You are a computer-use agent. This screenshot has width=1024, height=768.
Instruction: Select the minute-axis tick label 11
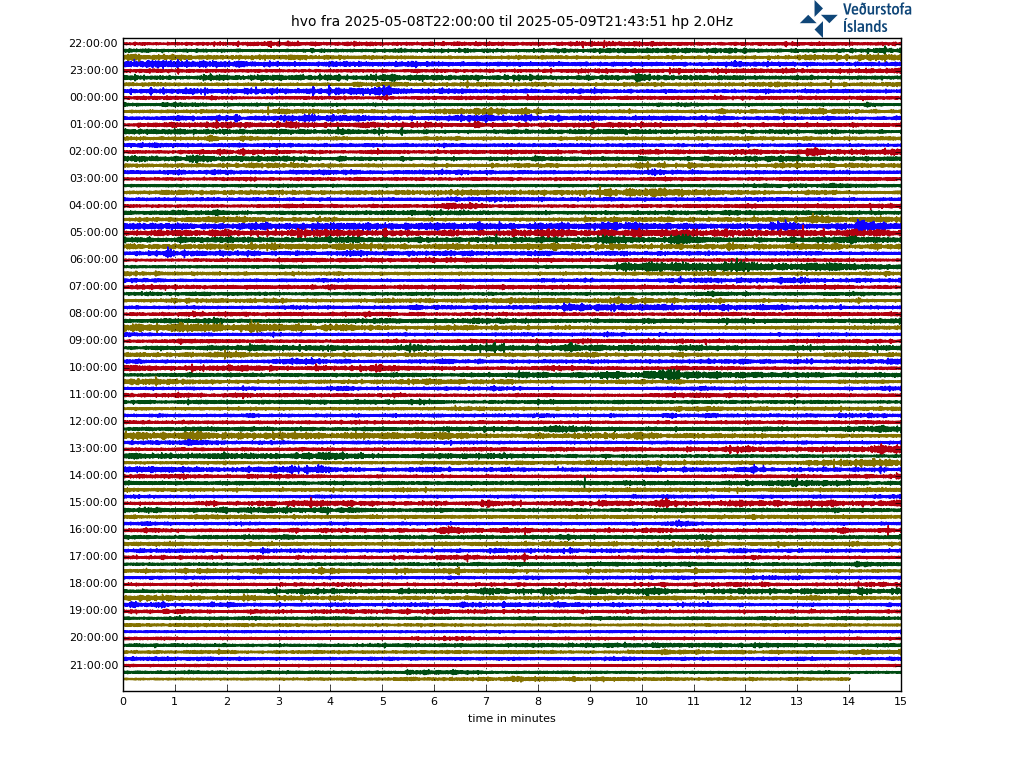point(694,701)
